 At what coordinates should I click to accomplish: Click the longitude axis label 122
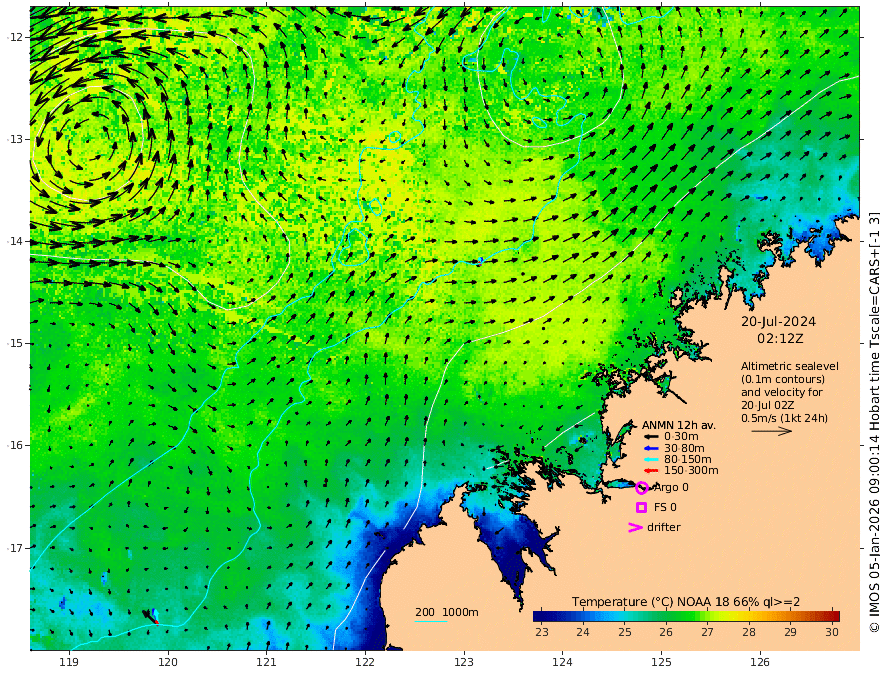tap(365, 662)
